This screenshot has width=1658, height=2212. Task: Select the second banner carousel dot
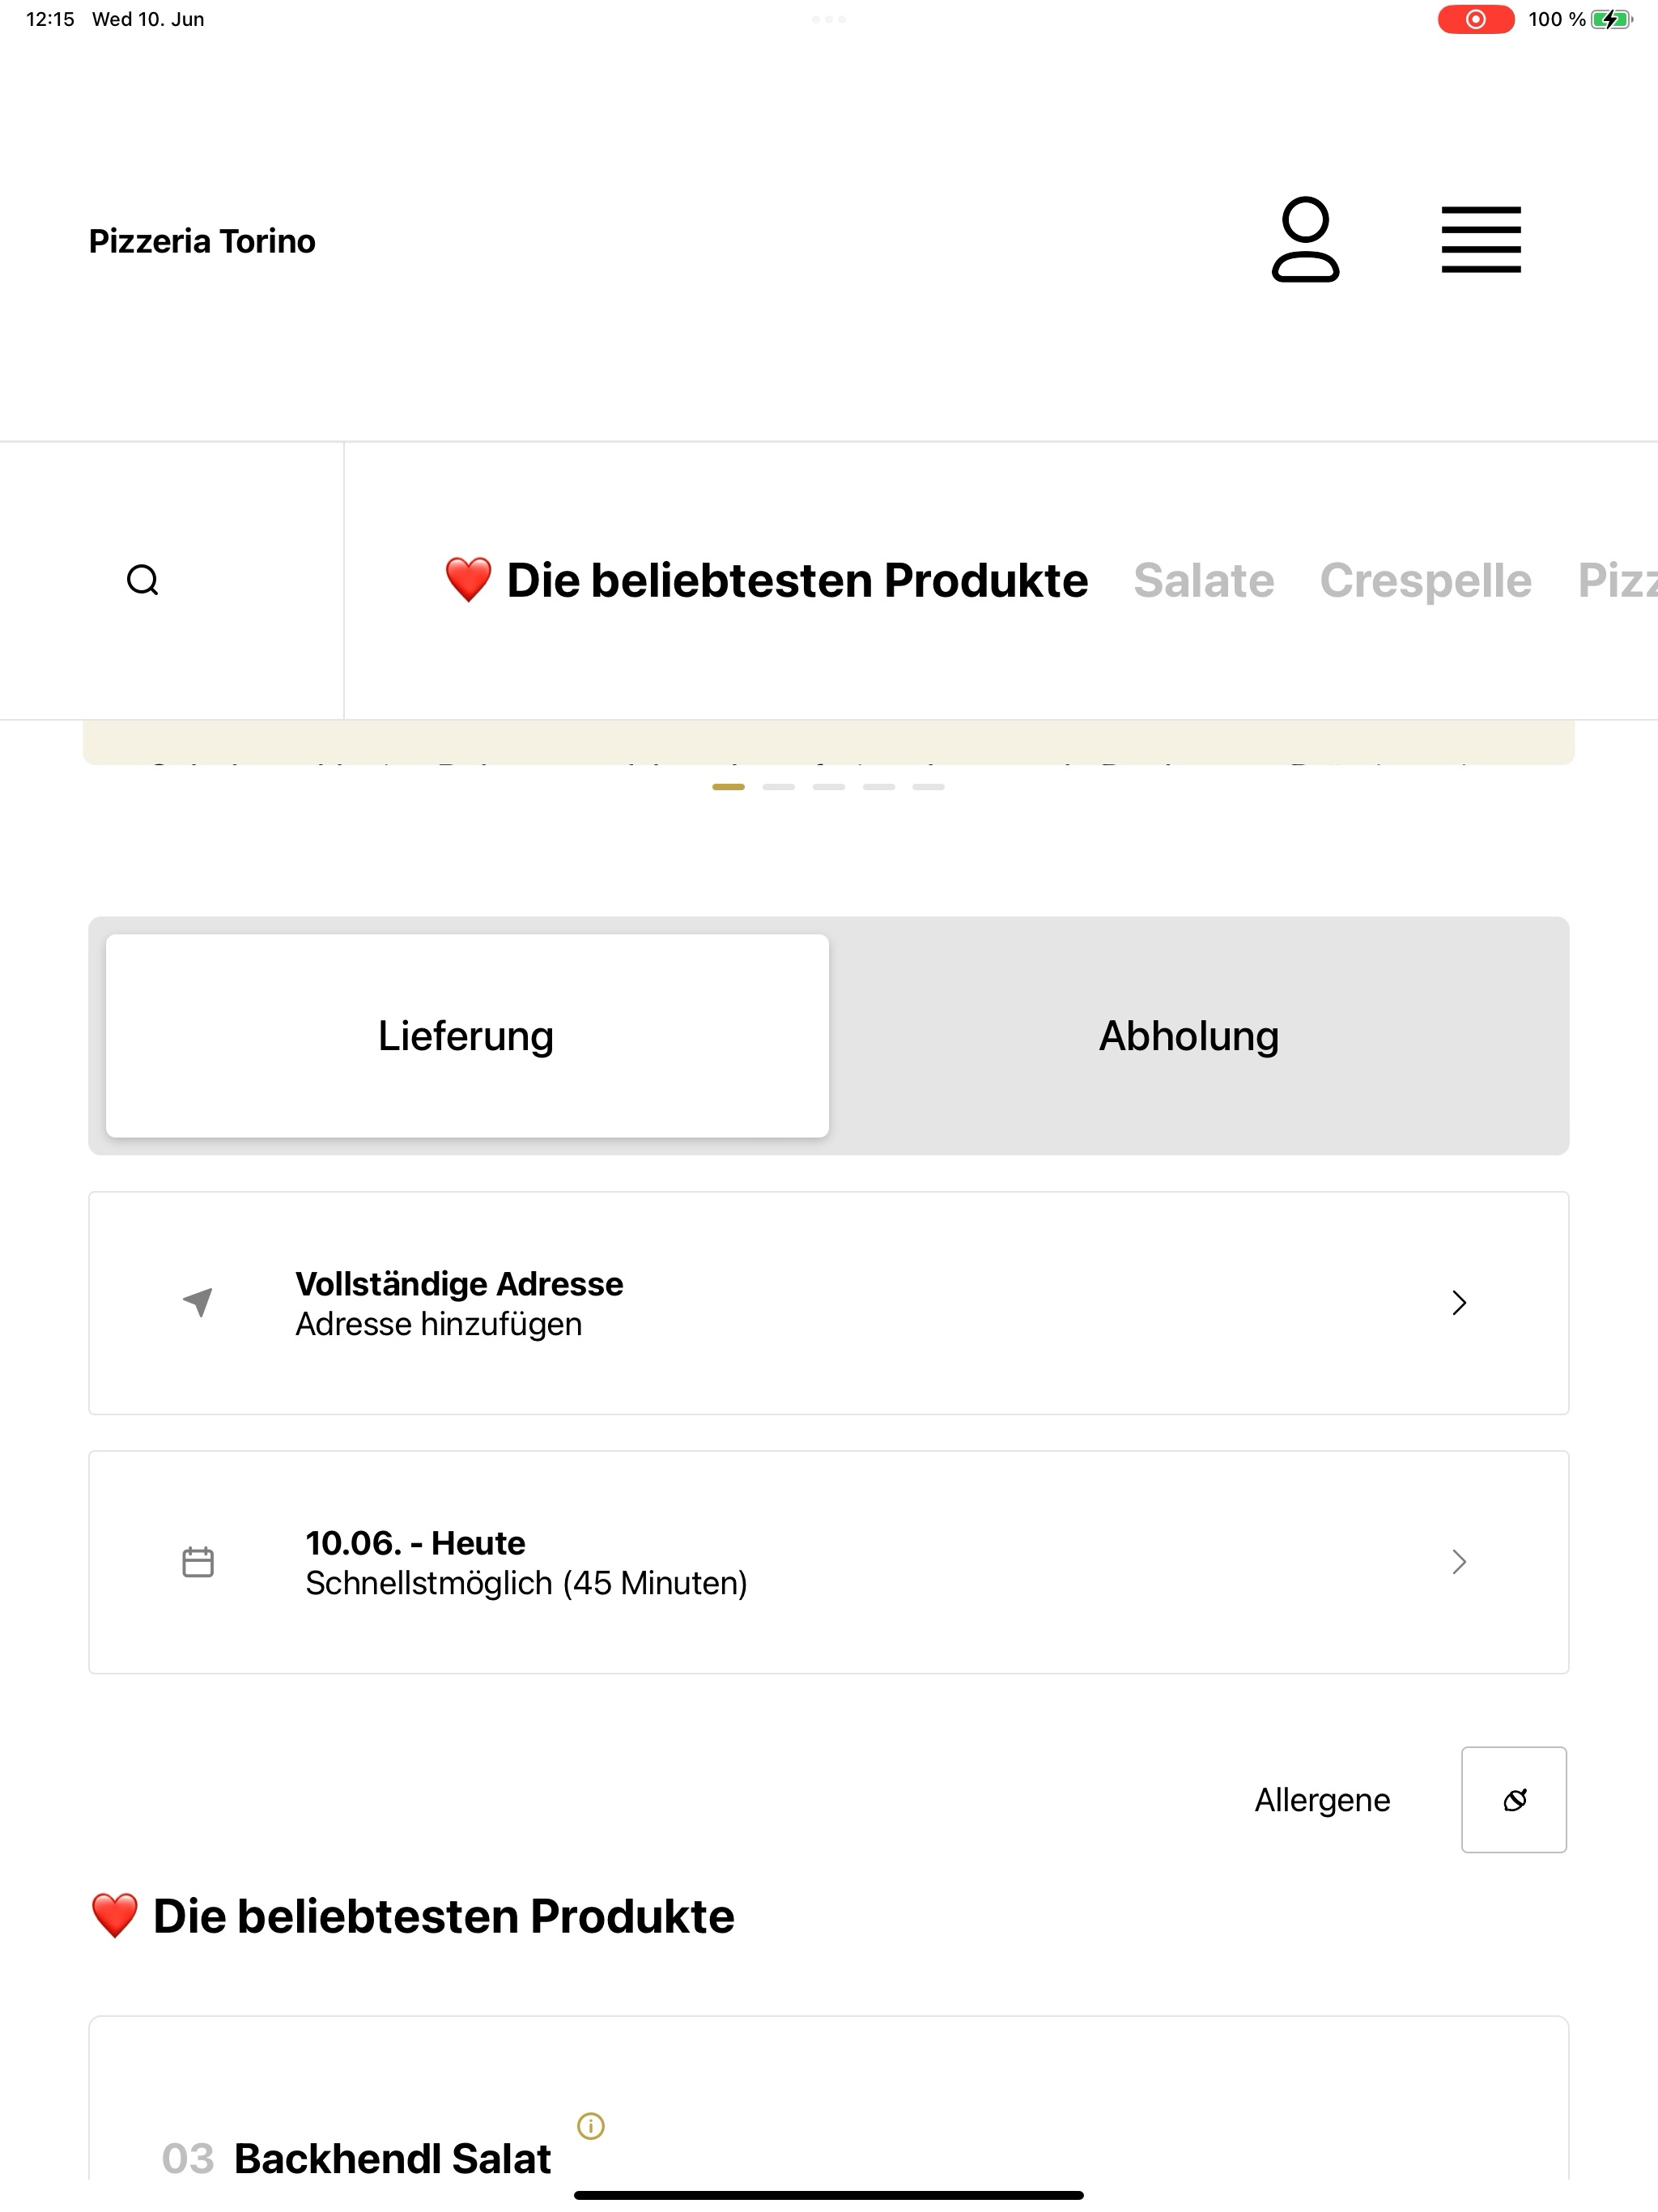778,787
